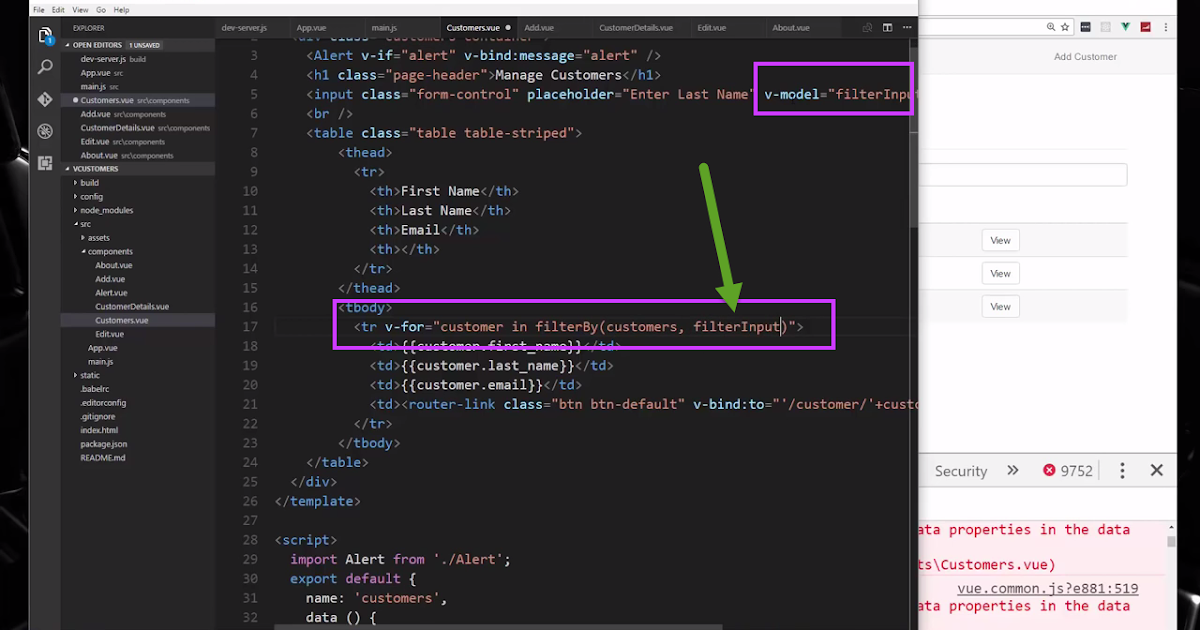Open Chrome's three-dot menu
The image size is (1200, 630).
click(x=1166, y=27)
